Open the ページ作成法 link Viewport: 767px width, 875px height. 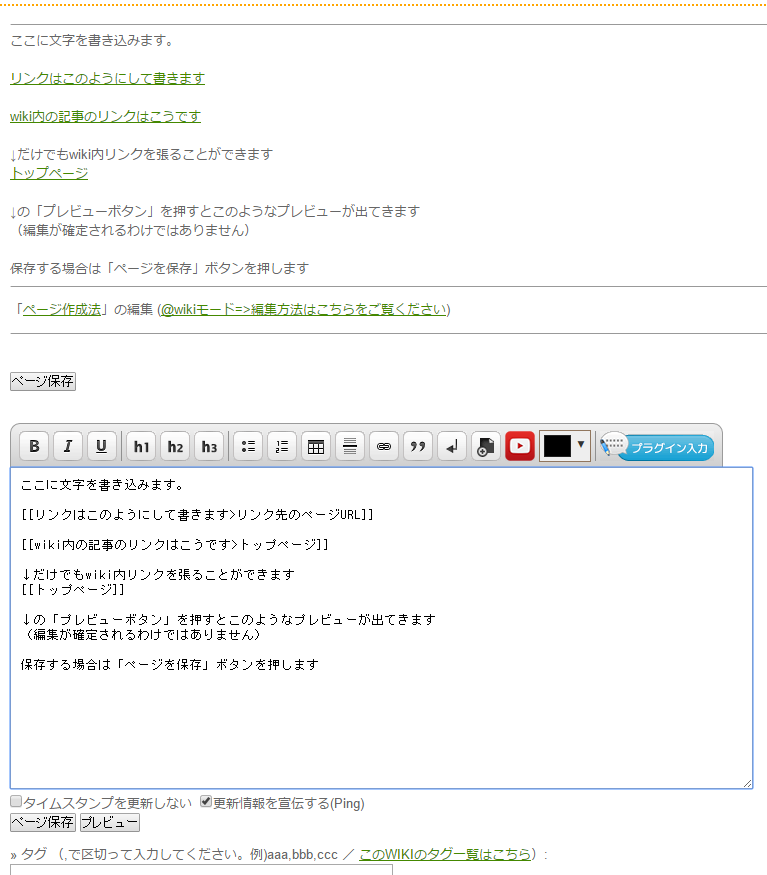point(61,310)
